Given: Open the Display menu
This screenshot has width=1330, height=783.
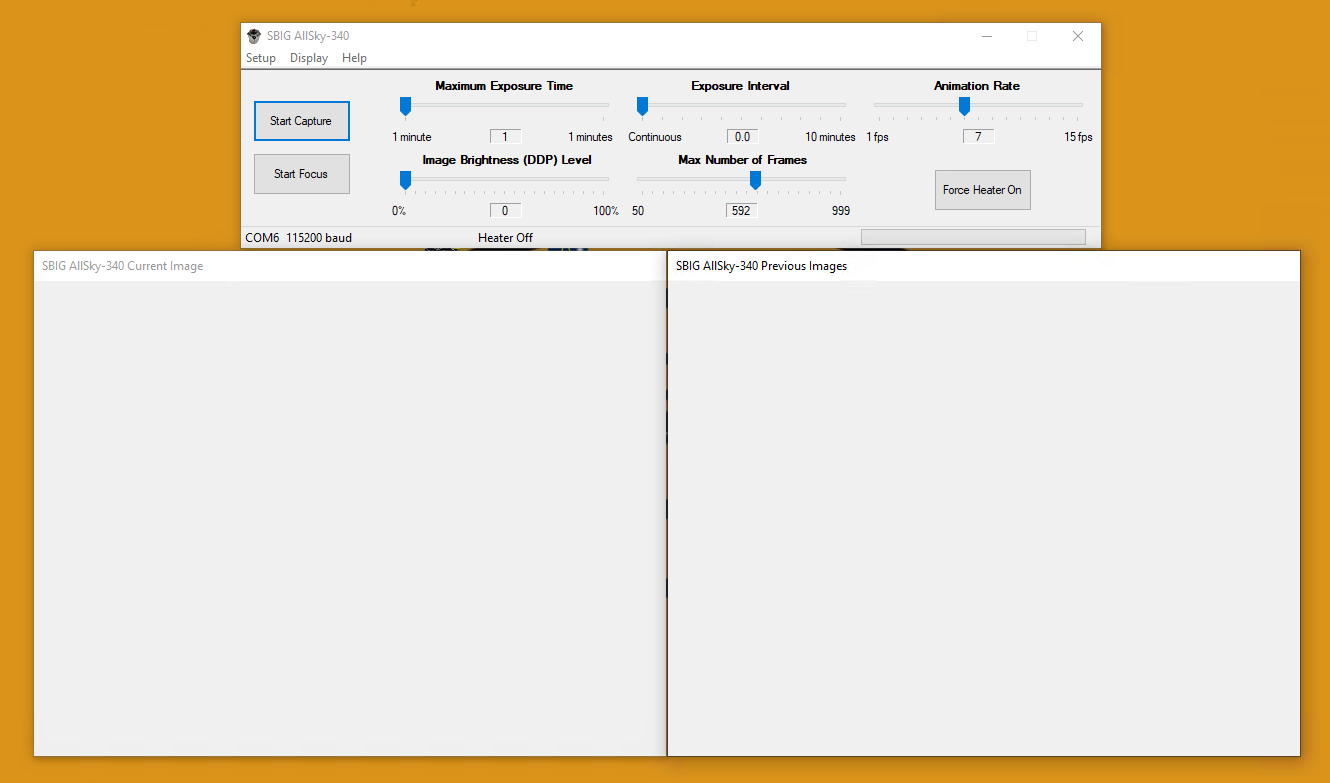Looking at the screenshot, I should (309, 58).
